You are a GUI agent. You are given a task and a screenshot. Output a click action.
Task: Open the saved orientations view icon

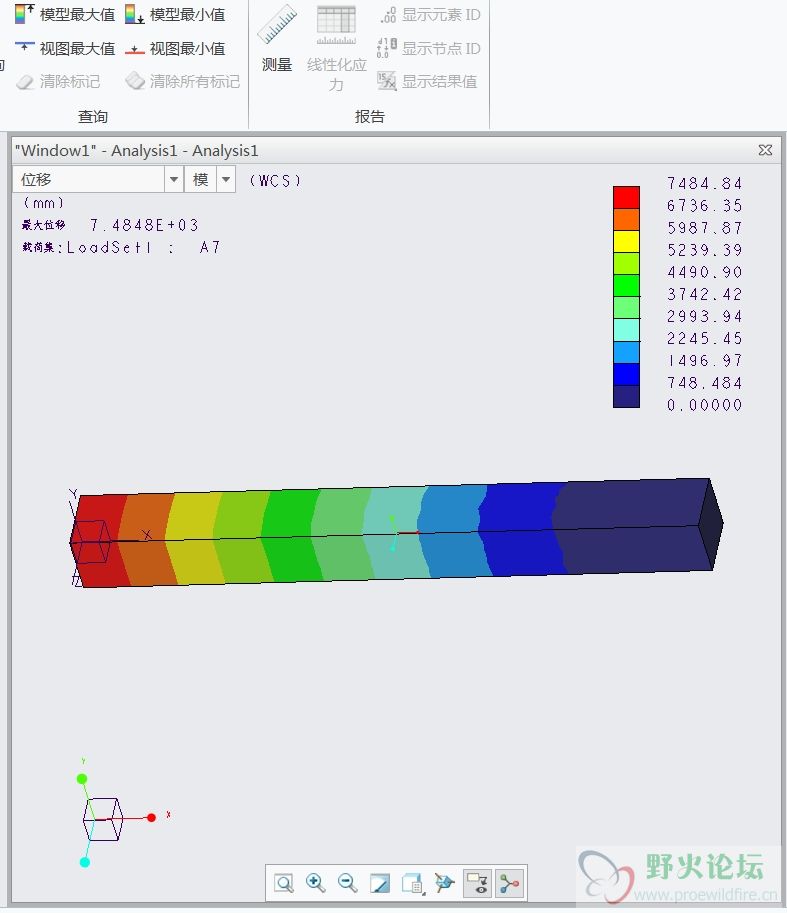412,883
